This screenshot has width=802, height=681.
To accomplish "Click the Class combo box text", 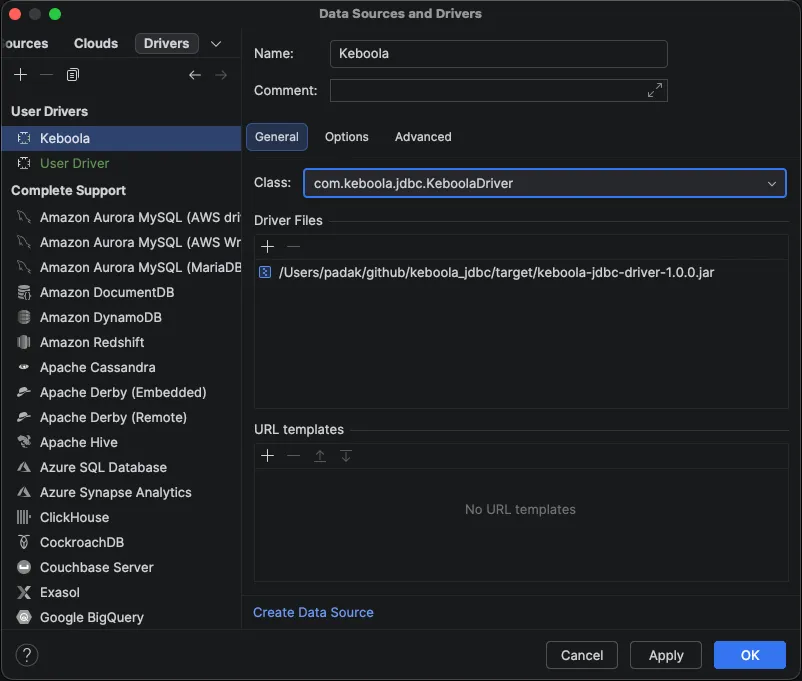I will [413, 184].
